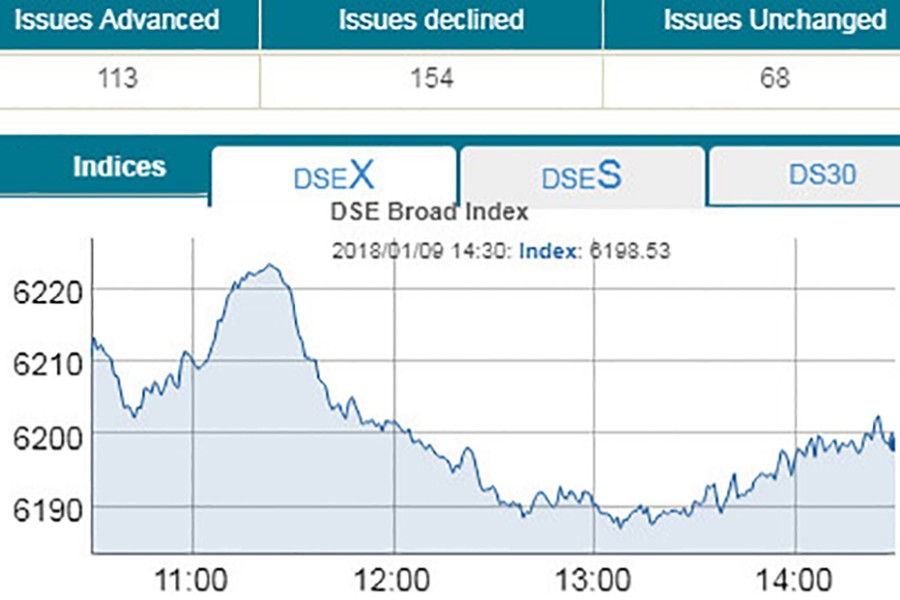Image resolution: width=900 pixels, height=600 pixels.
Task: Click the 13:00 time axis label
Action: click(x=594, y=579)
